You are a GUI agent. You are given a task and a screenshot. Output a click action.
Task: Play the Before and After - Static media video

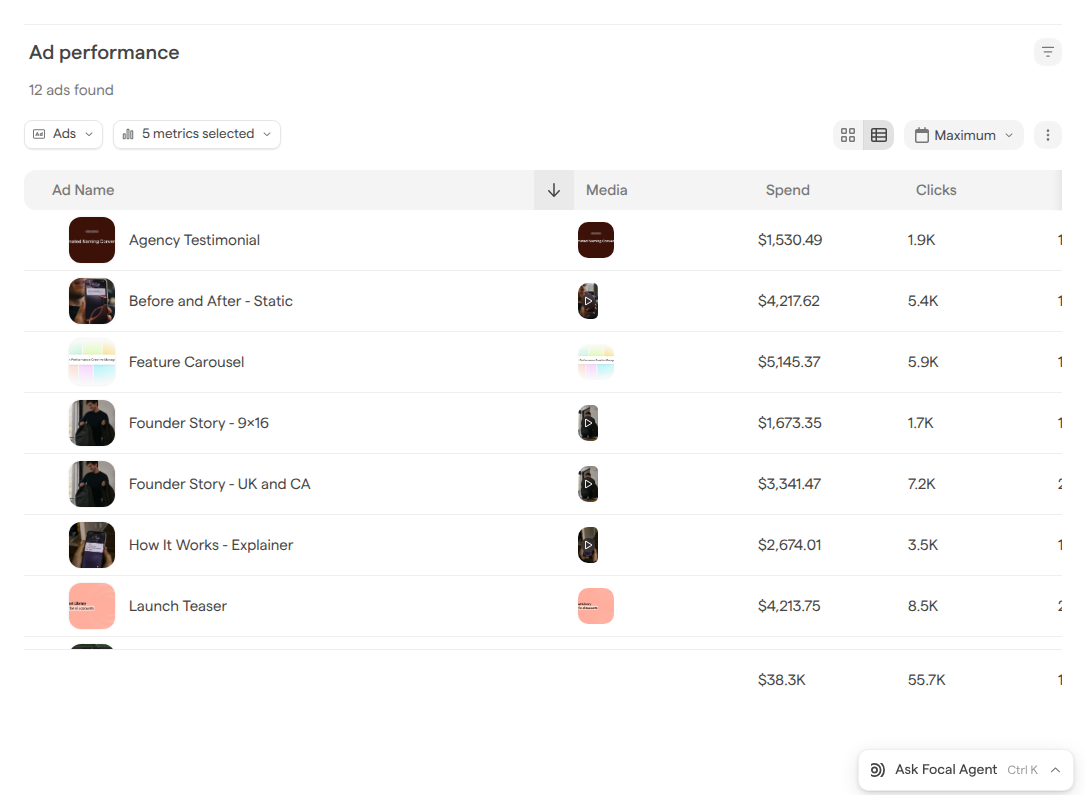588,301
